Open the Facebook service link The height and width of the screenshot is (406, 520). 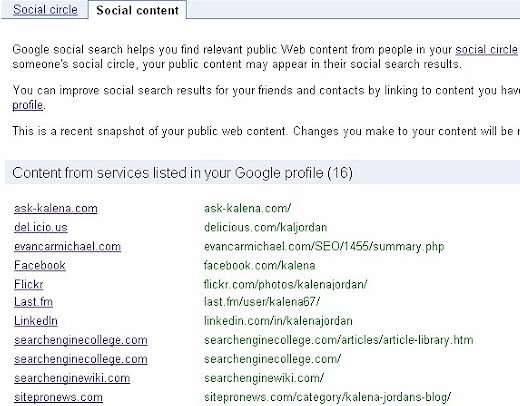(x=40, y=265)
